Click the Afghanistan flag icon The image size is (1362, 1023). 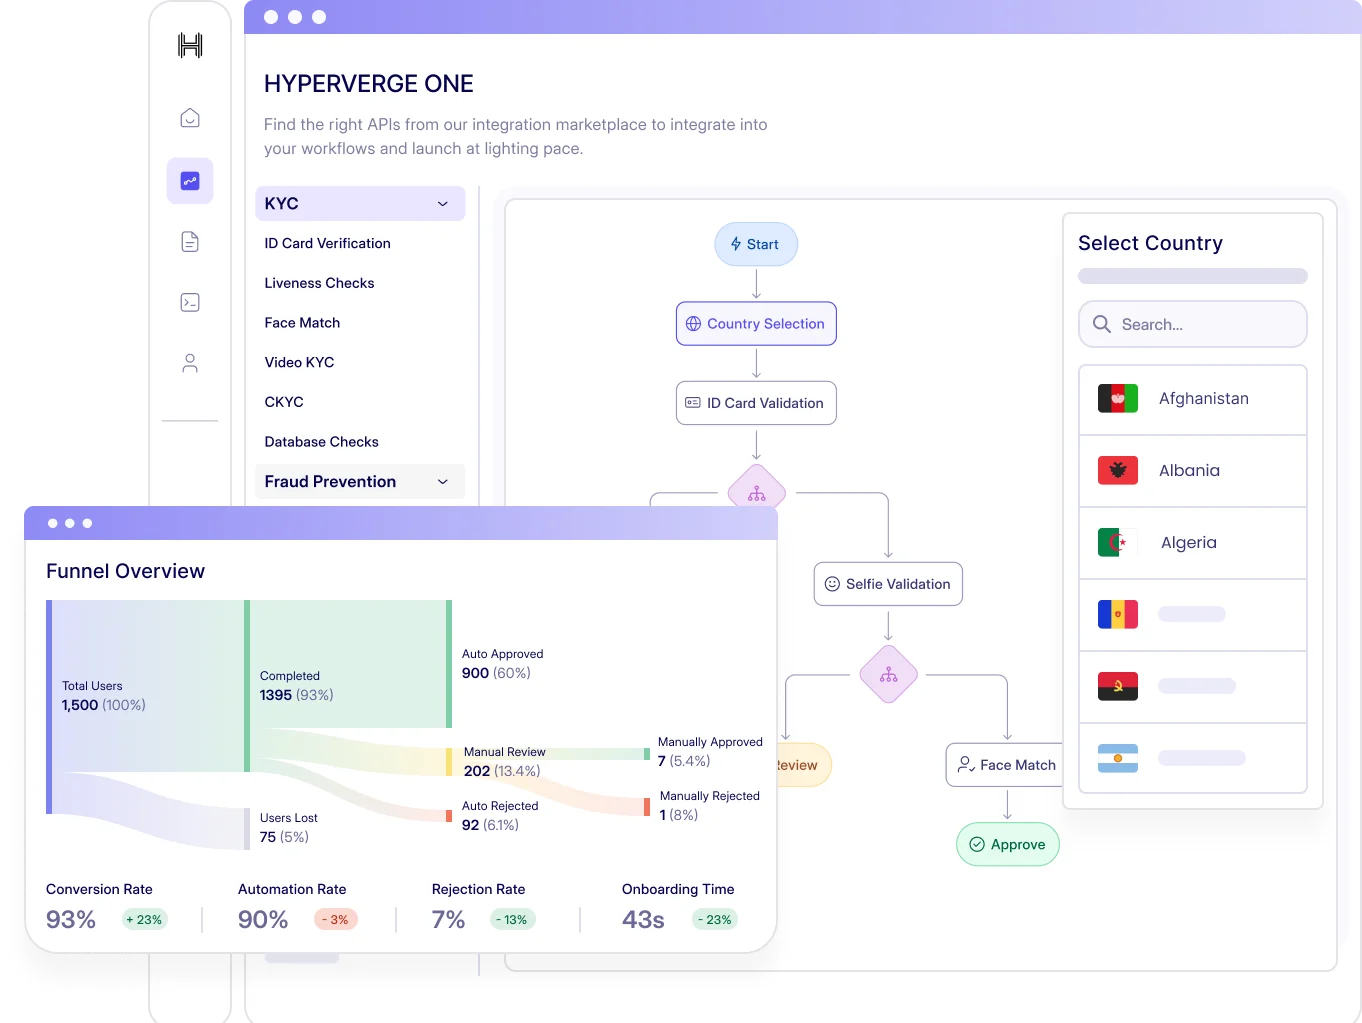1118,398
